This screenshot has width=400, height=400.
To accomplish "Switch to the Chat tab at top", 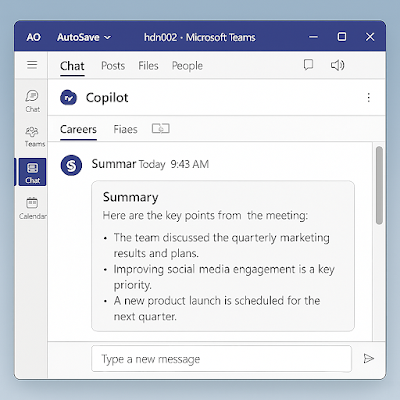I will click(x=72, y=66).
